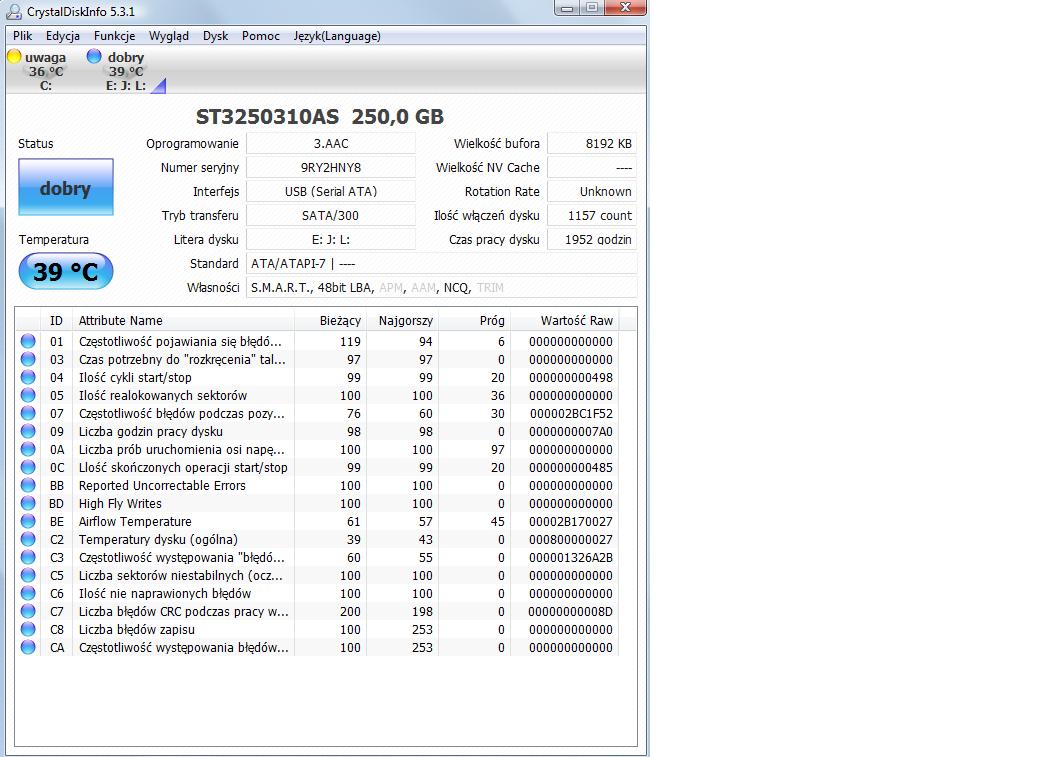Click the Rotation Rate field Unknown
Screen dimensions: 1039x757
592,192
